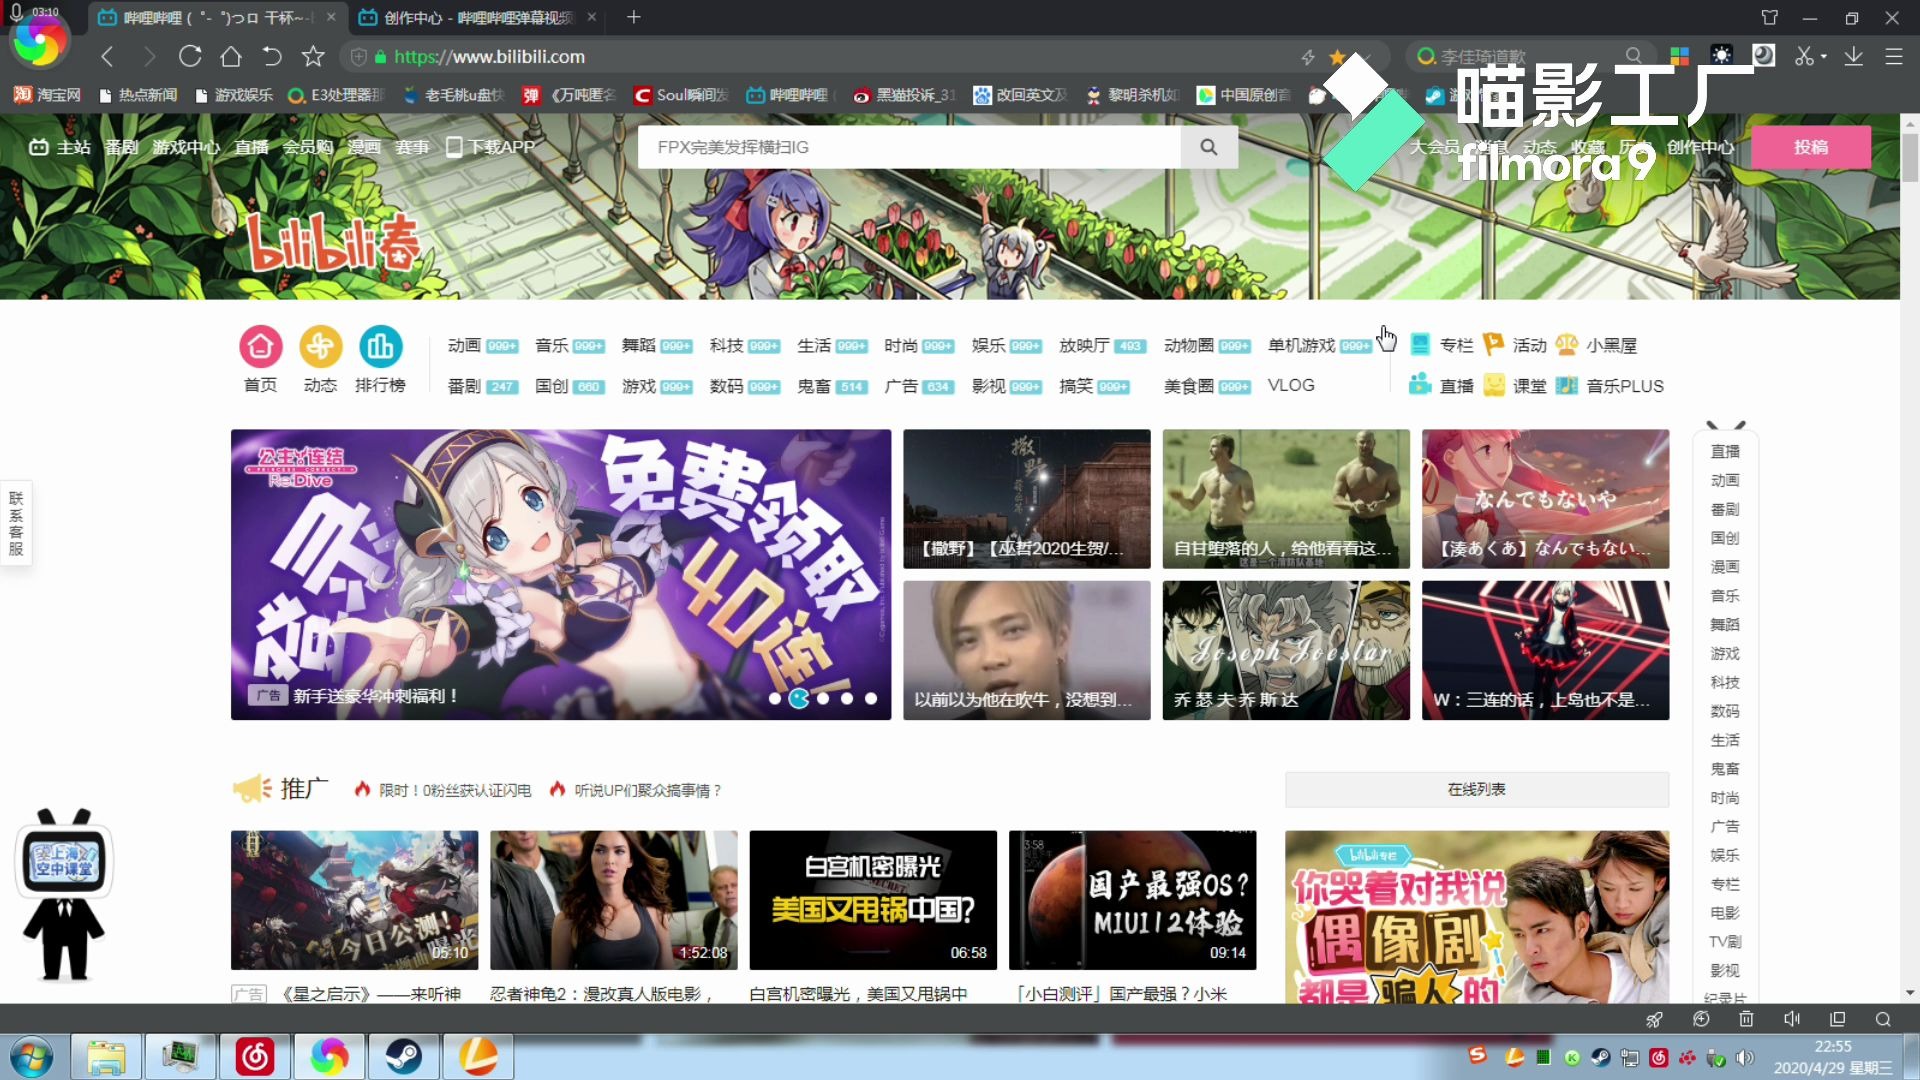Click the system tray volume speaker icon
Image resolution: width=1920 pixels, height=1080 pixels.
[1745, 1058]
